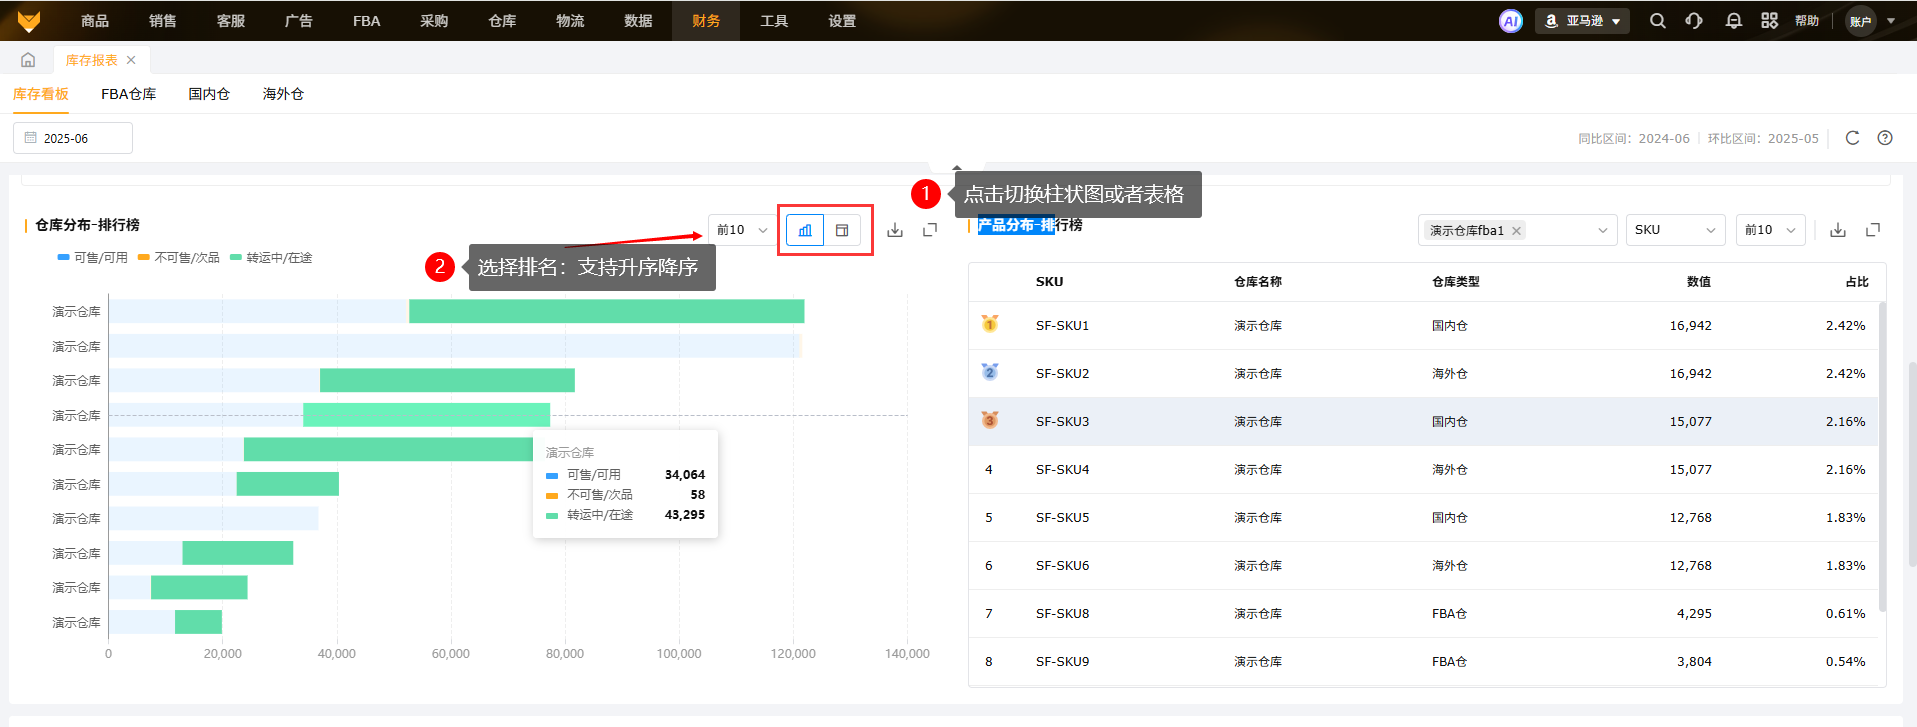
Task: Open the 设置 menu
Action: point(842,21)
